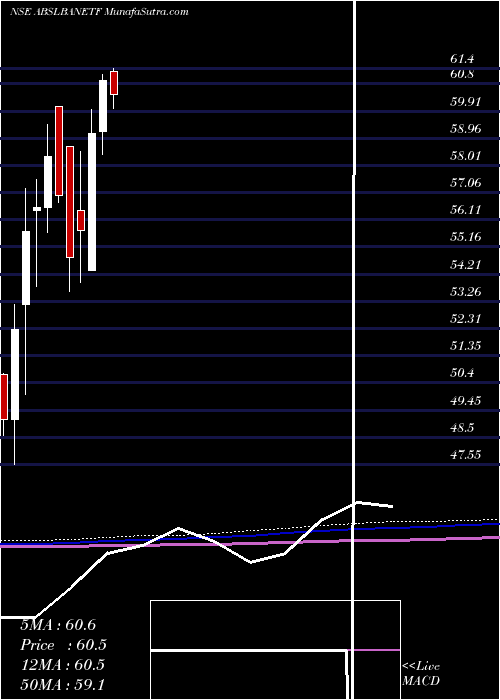Screen dimensions: 500x700
Task: Click the 5MA : 60.6 reading
Action: [x=58, y=625]
